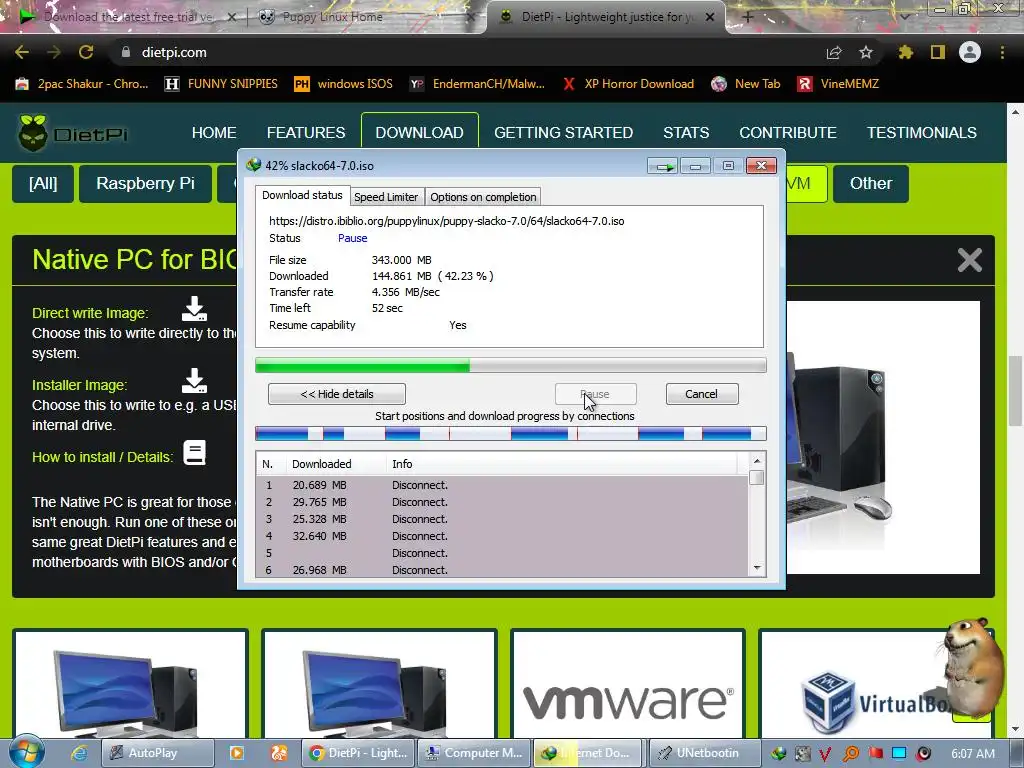
Task: Open the CONTRIBUTE menu item
Action: [x=788, y=133]
